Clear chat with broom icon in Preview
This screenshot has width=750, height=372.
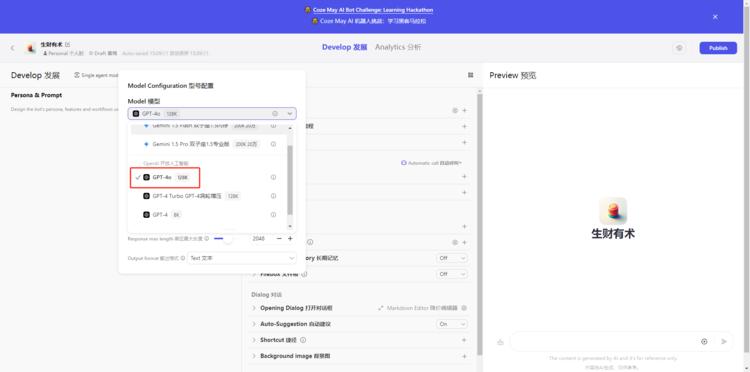[x=500, y=342]
